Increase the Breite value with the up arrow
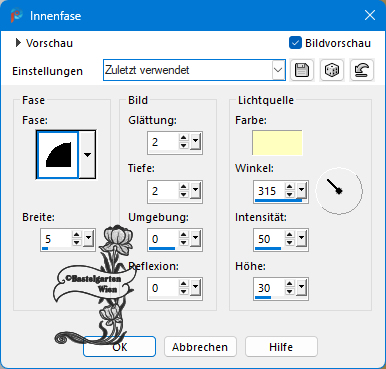386x369 pixels. tap(77, 235)
